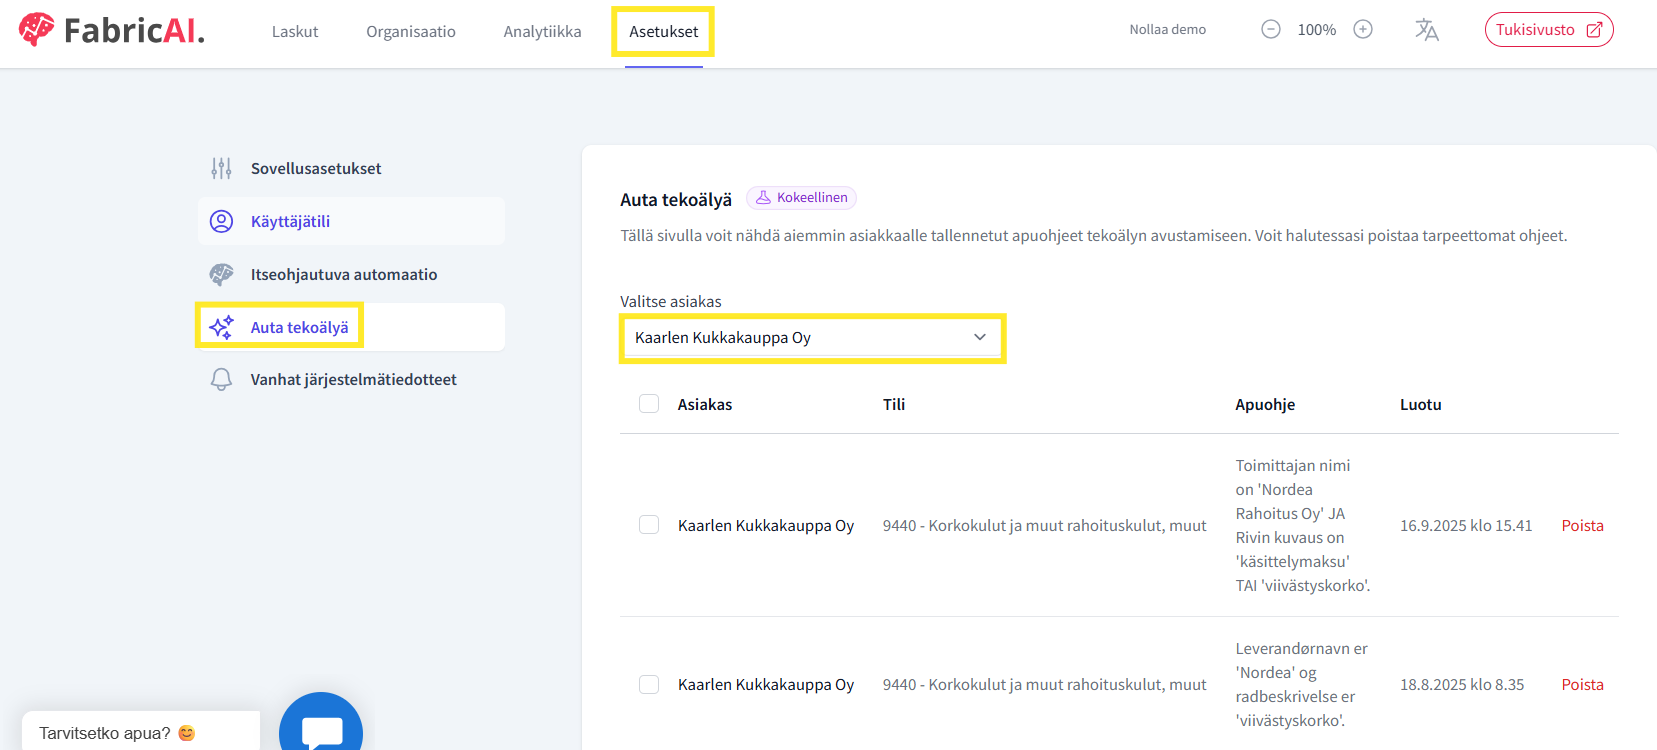Viewport: 1657px width, 750px height.
Task: Check the first Kaarlen Kukkakauppa Oy row
Action: coord(649,525)
